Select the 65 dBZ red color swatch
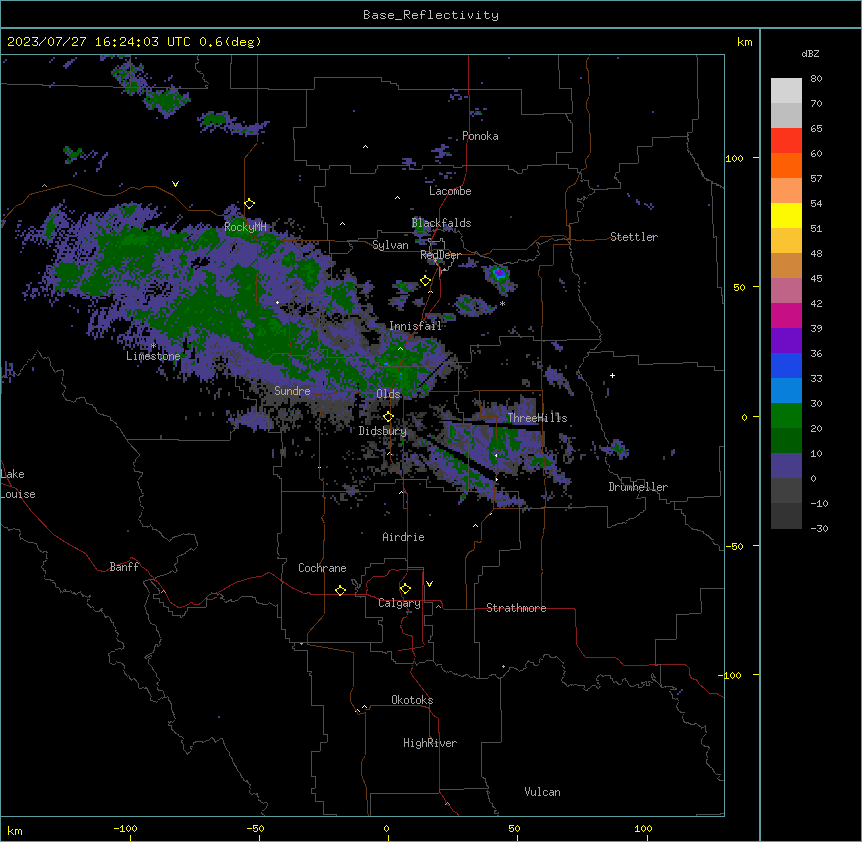Screen dimensions: 862x842 tap(786, 140)
